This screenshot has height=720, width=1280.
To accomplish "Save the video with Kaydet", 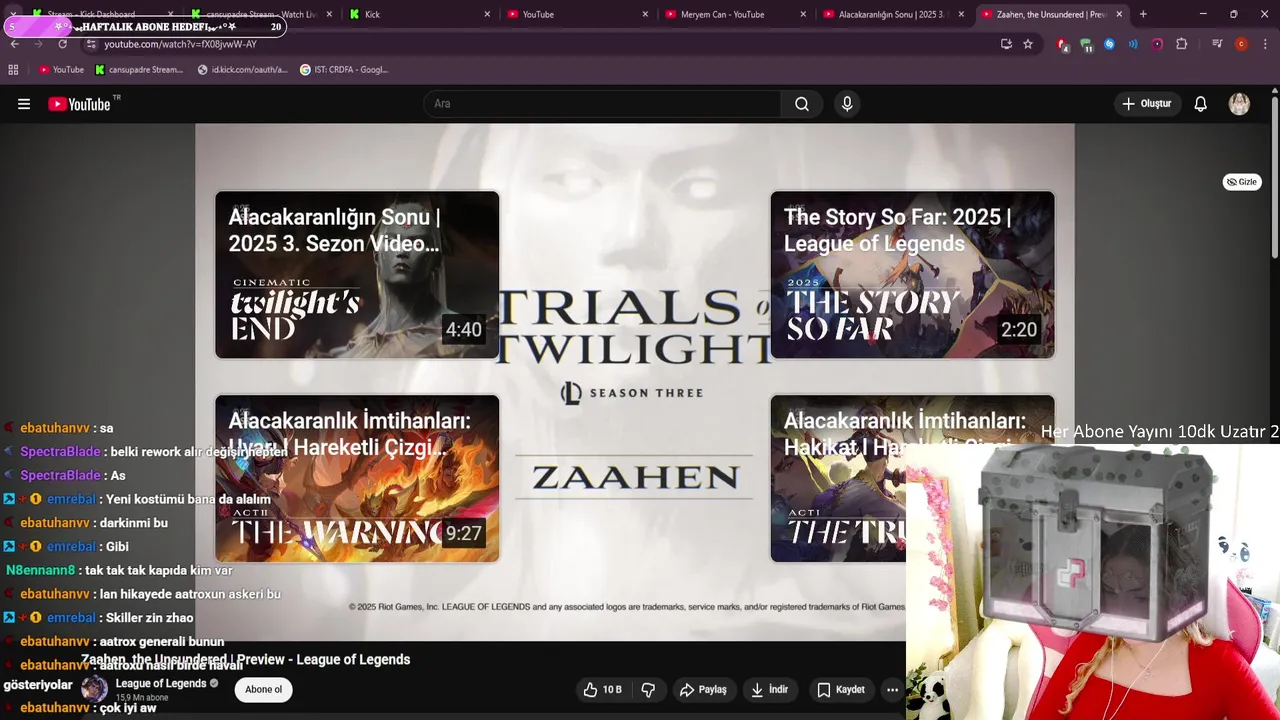I will coord(841,690).
